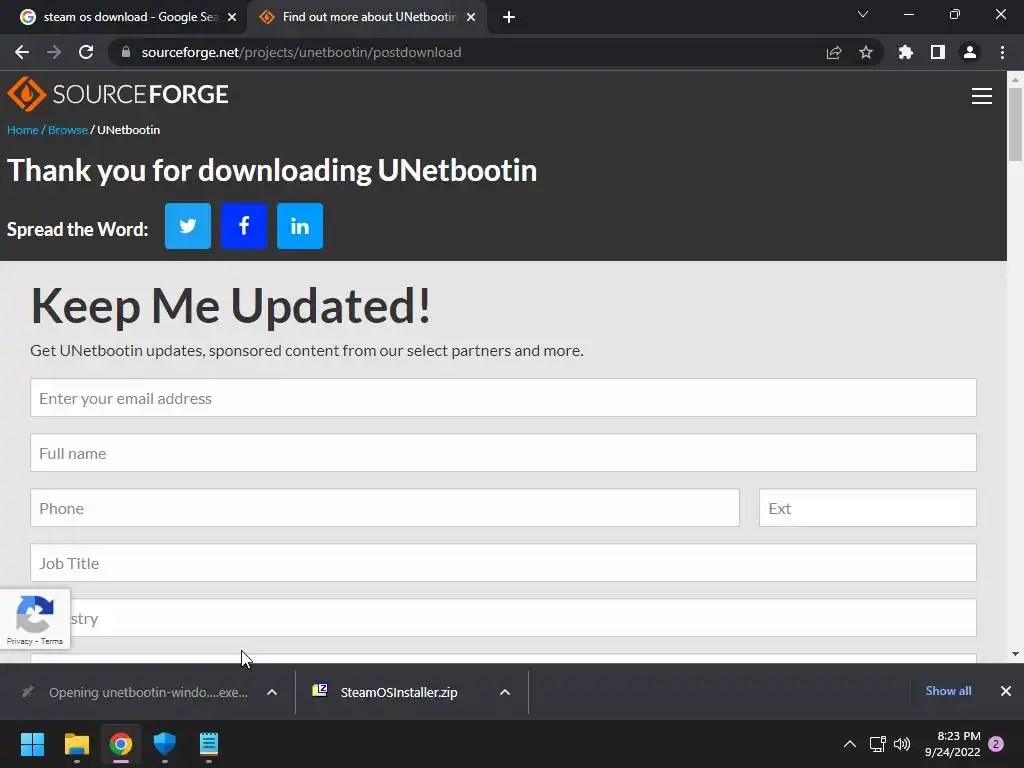Focus the Job Title field

(503, 563)
